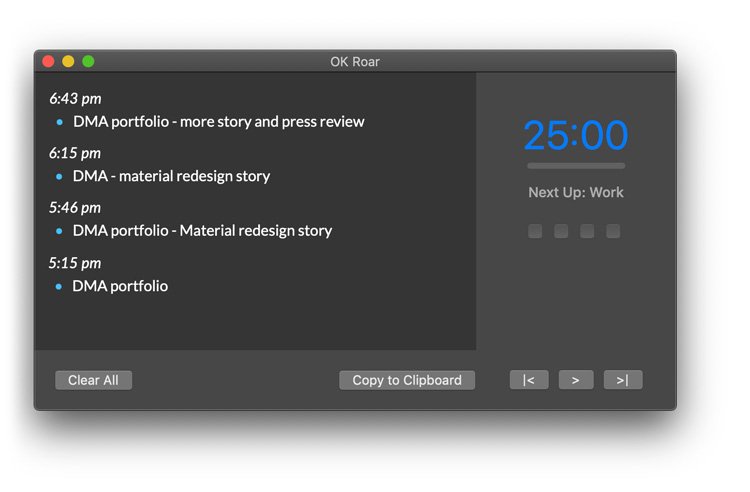Select 'DMA - material redesign story' entry
750x492 pixels.
[171, 176]
